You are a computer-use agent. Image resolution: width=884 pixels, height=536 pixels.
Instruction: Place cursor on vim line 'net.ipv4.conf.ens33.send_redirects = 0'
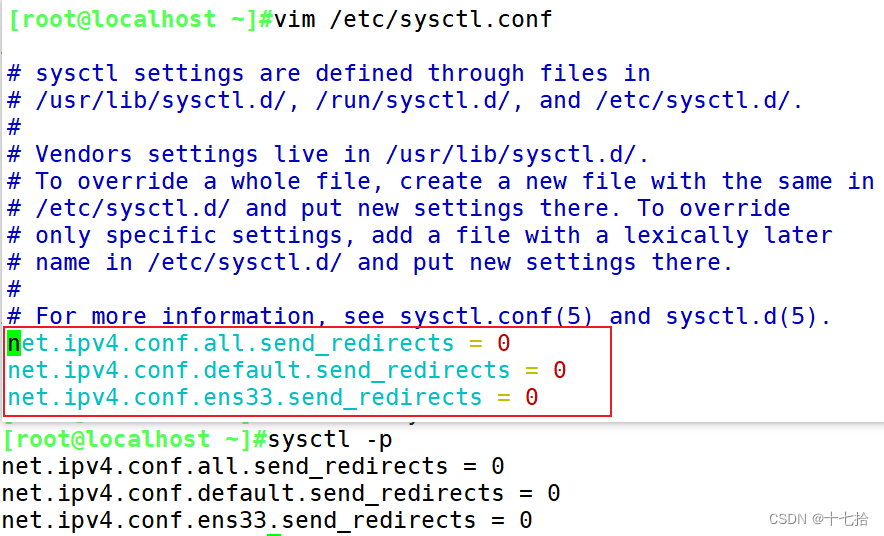(273, 398)
